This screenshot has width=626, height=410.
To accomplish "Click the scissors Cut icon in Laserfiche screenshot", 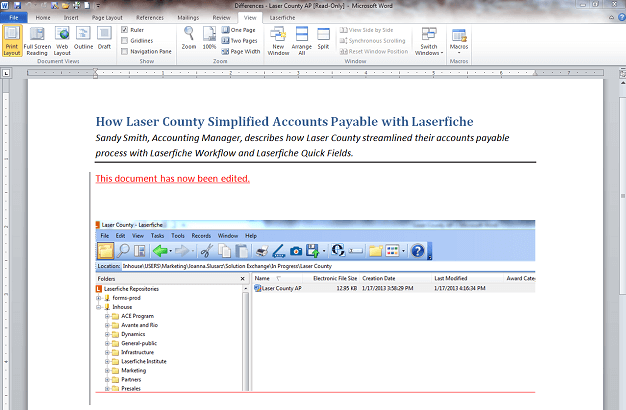I will pyautogui.click(x=206, y=251).
